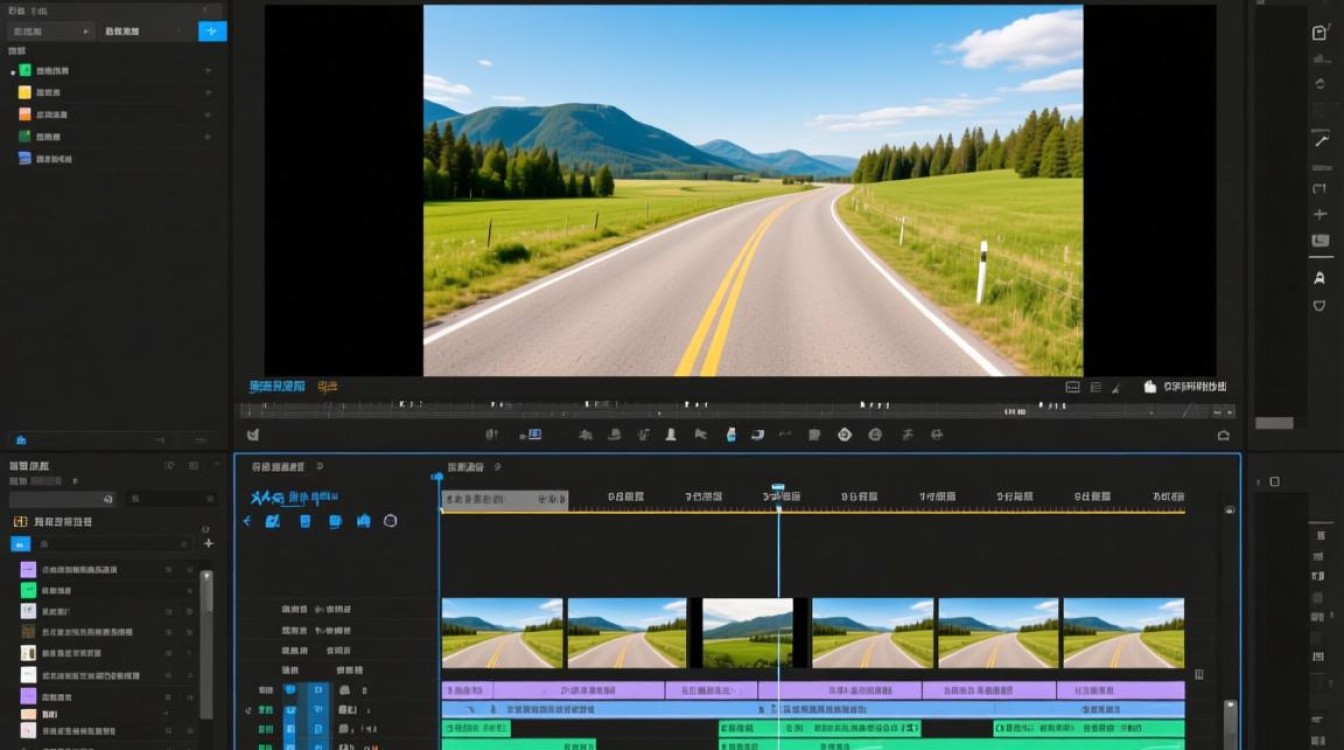The width and height of the screenshot is (1344, 750).
Task: Select the letter A text tool on right
Action: pyautogui.click(x=1320, y=278)
